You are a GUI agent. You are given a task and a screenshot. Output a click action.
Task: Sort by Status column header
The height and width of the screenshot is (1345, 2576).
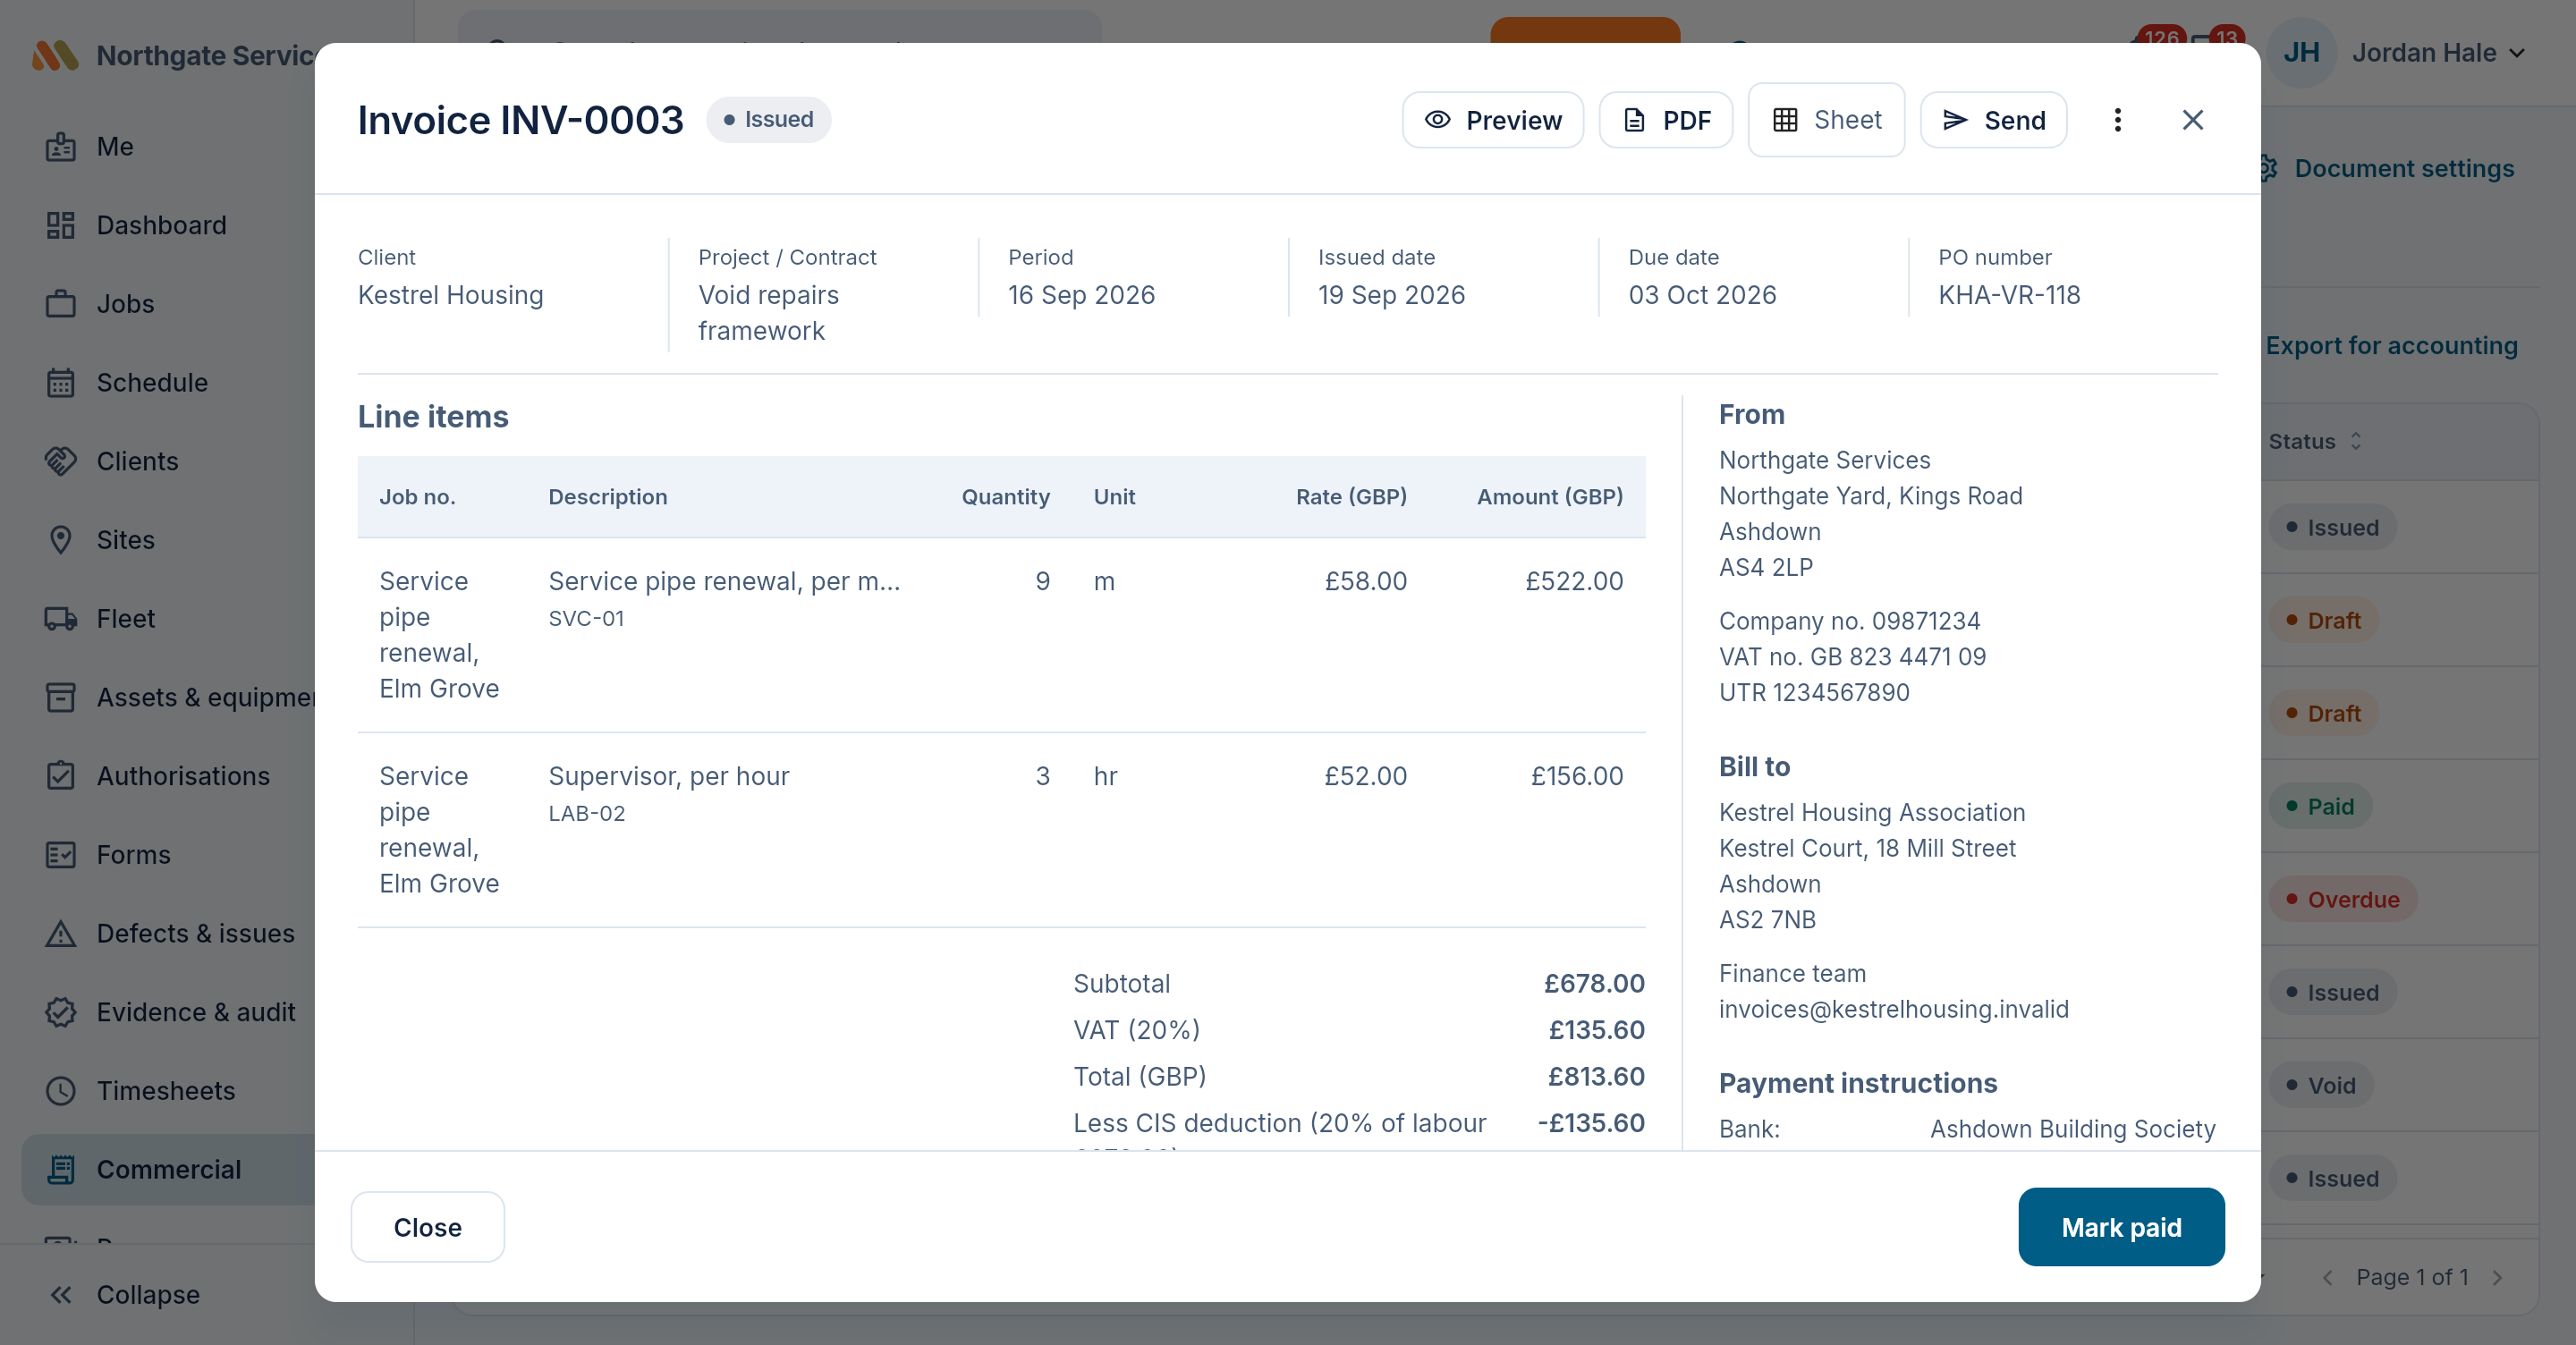(2314, 441)
